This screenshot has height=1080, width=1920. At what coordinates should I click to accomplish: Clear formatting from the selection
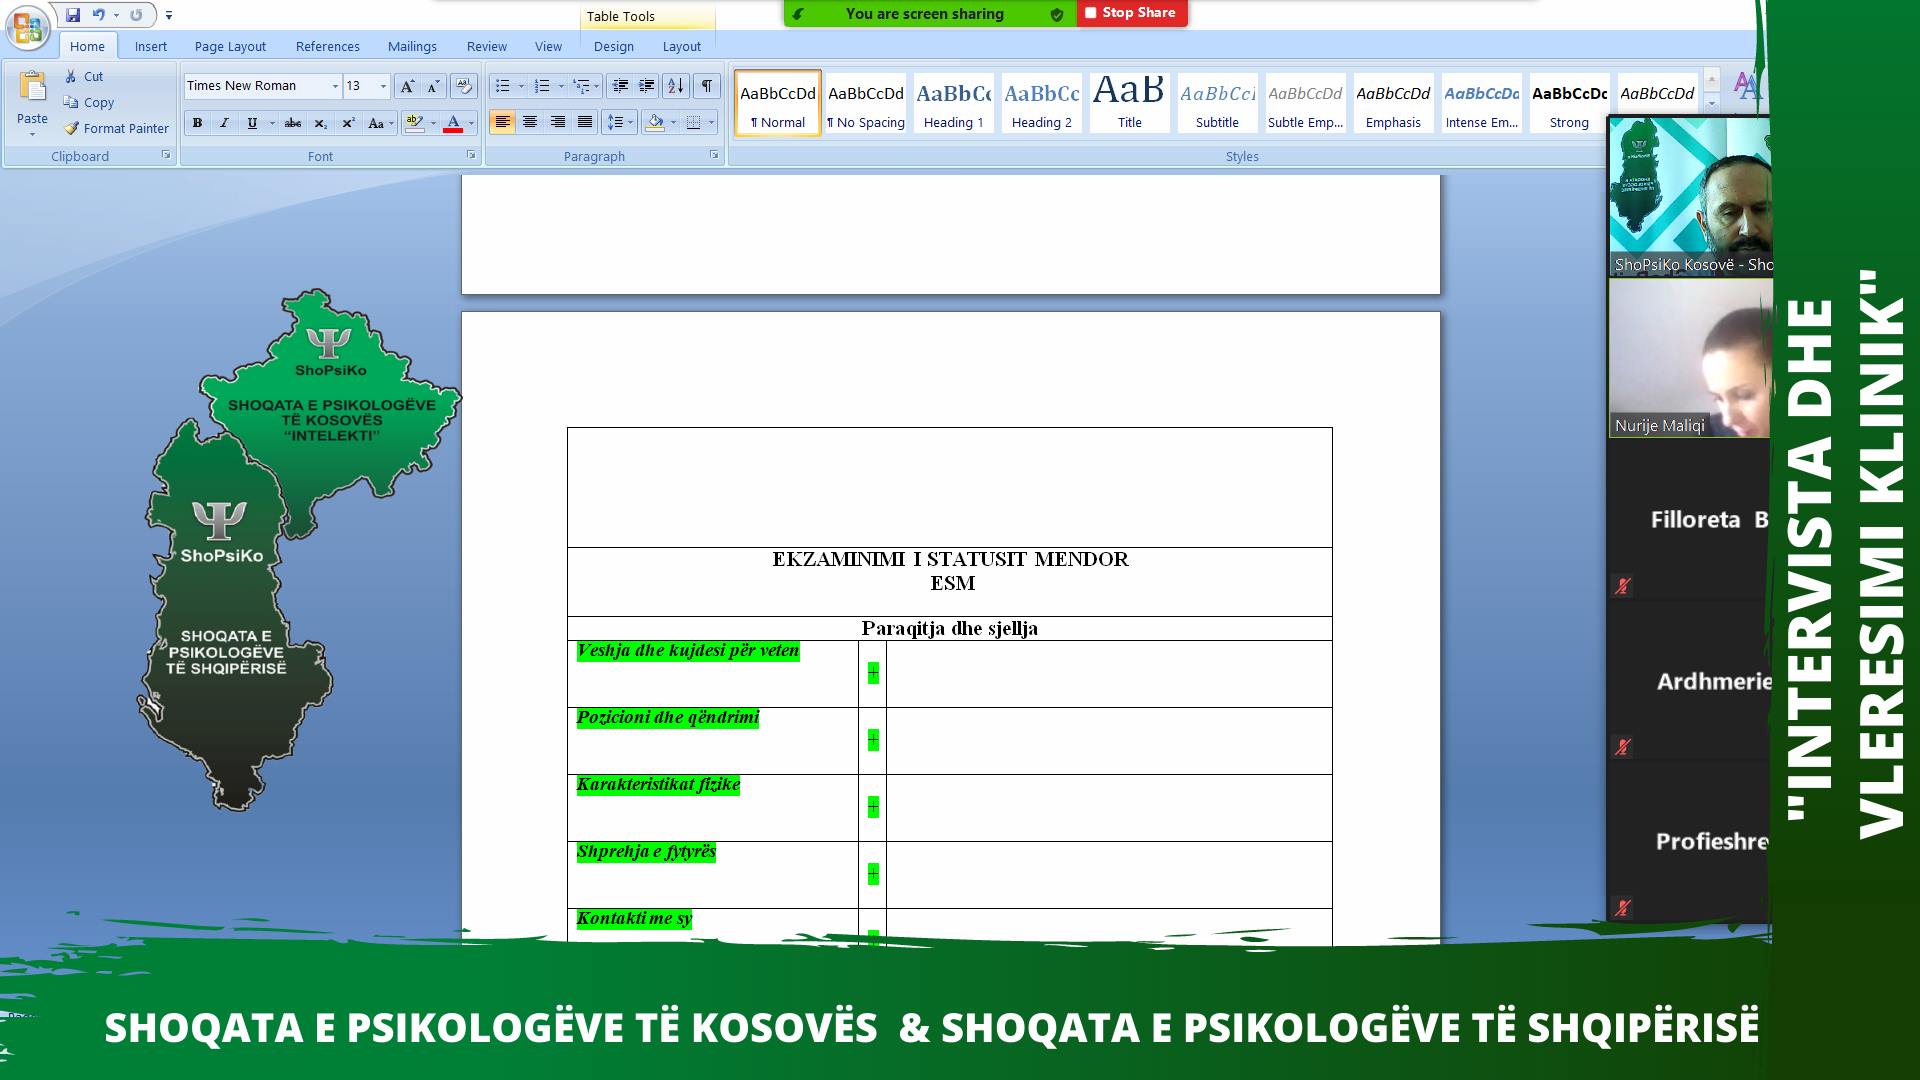463,86
